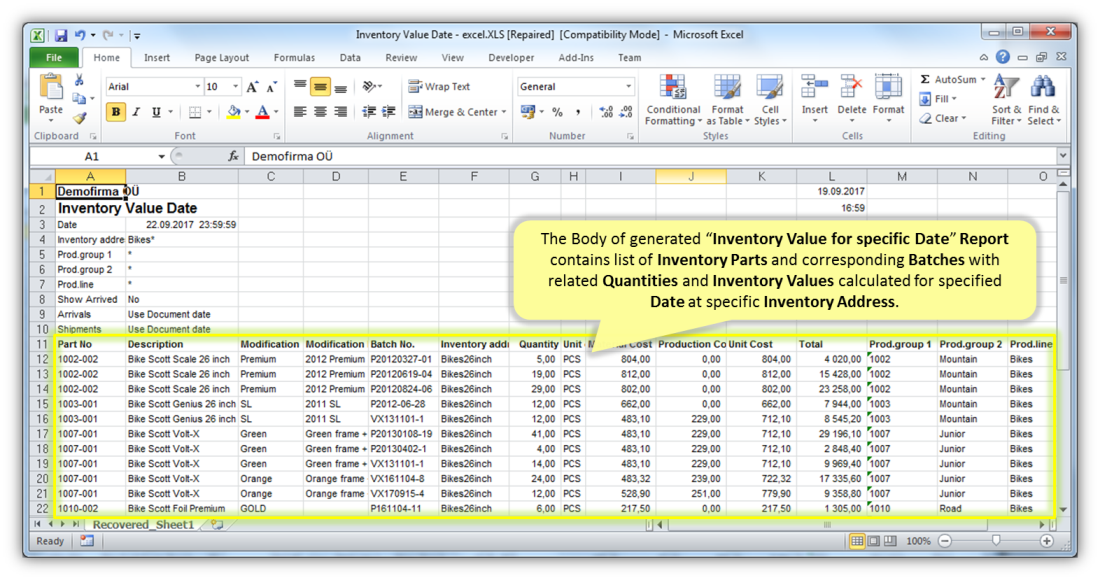Toggle Italic formatting
Image resolution: width=1100 pixels, height=580 pixels.
tap(136, 112)
